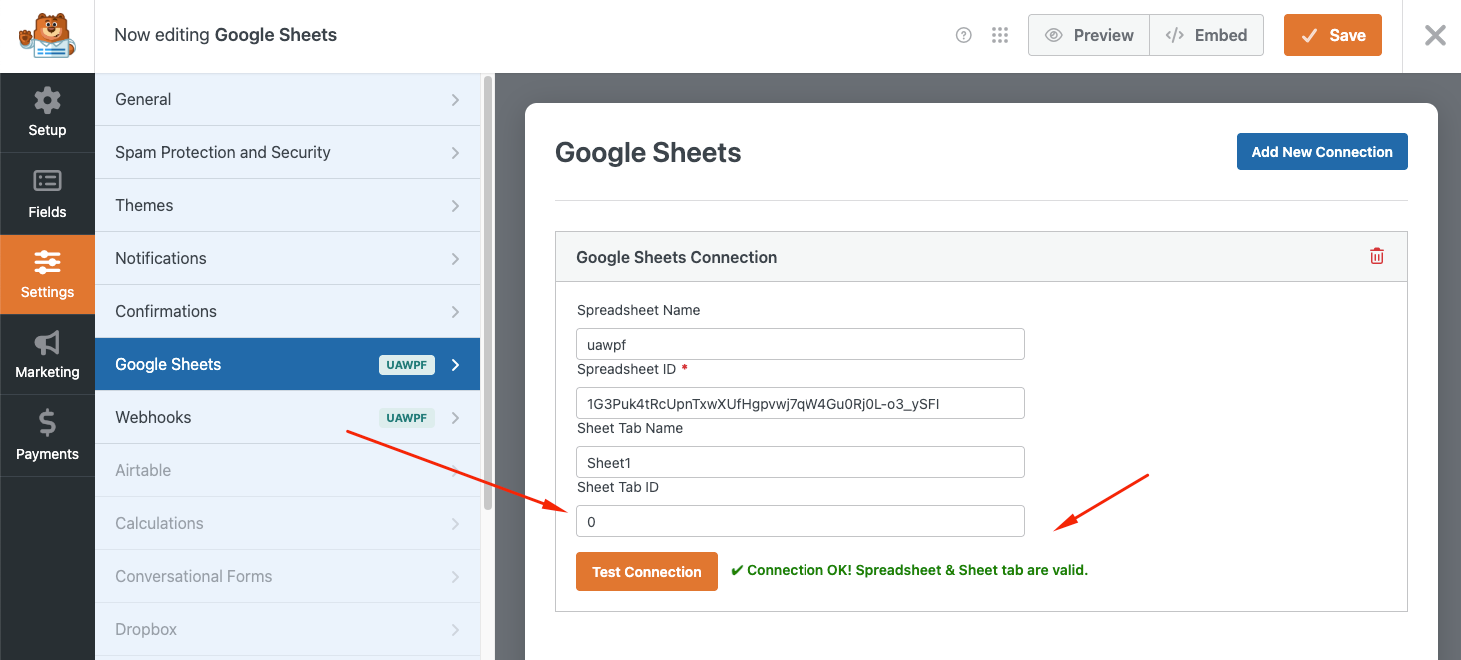Open the apps grid menu icon
The width and height of the screenshot is (1461, 660).
tap(999, 35)
